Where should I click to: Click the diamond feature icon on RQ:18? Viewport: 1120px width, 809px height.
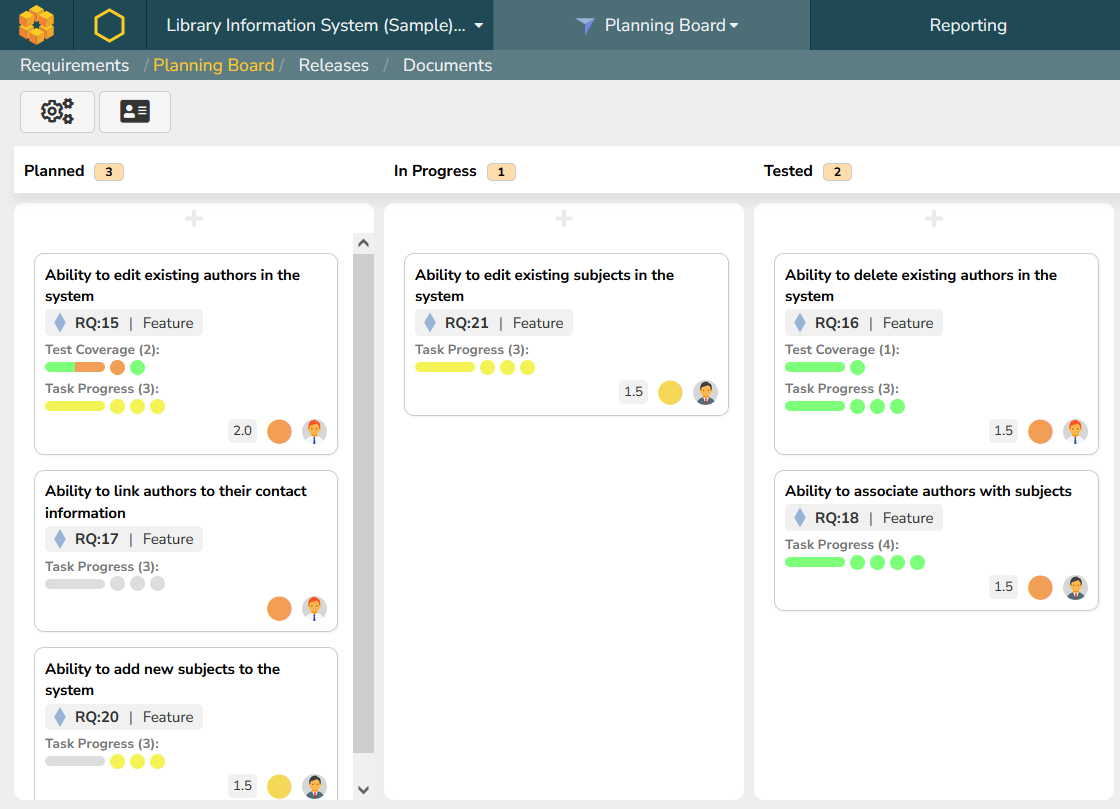click(799, 518)
